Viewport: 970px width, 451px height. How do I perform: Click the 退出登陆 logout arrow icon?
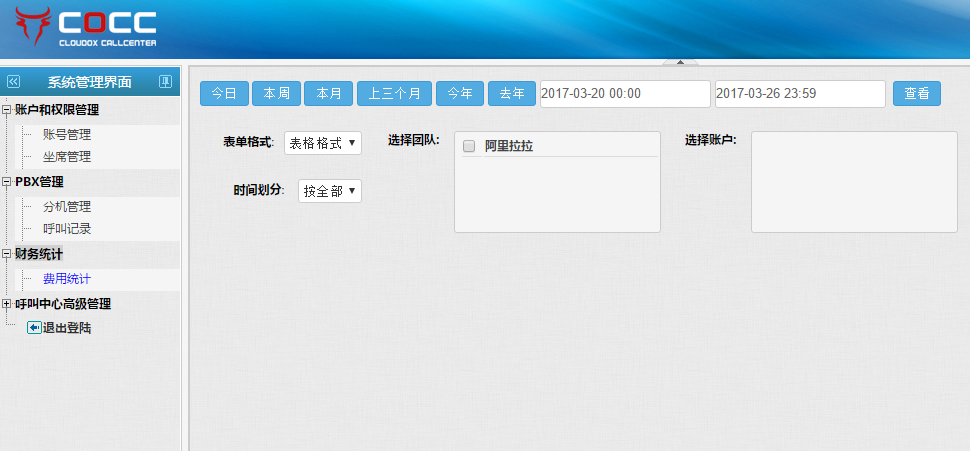[x=34, y=327]
